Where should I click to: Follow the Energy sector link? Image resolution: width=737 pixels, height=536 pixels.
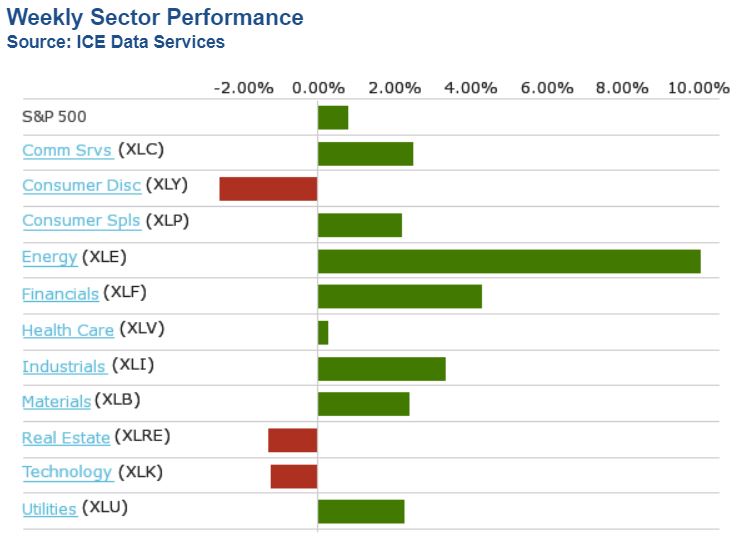(49, 258)
